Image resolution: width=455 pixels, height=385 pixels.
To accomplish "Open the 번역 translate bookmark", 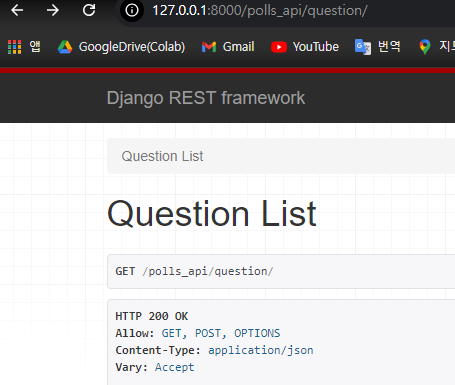I will pyautogui.click(x=378, y=47).
